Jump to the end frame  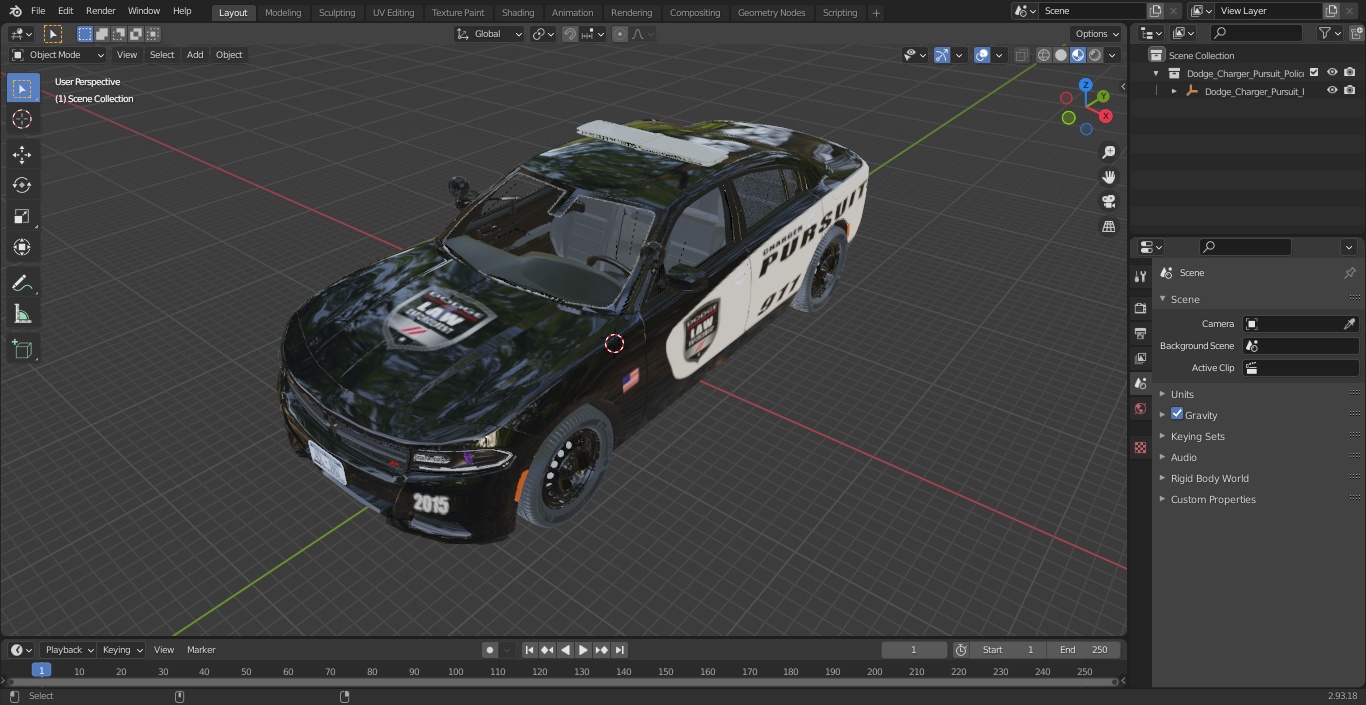tap(619, 650)
